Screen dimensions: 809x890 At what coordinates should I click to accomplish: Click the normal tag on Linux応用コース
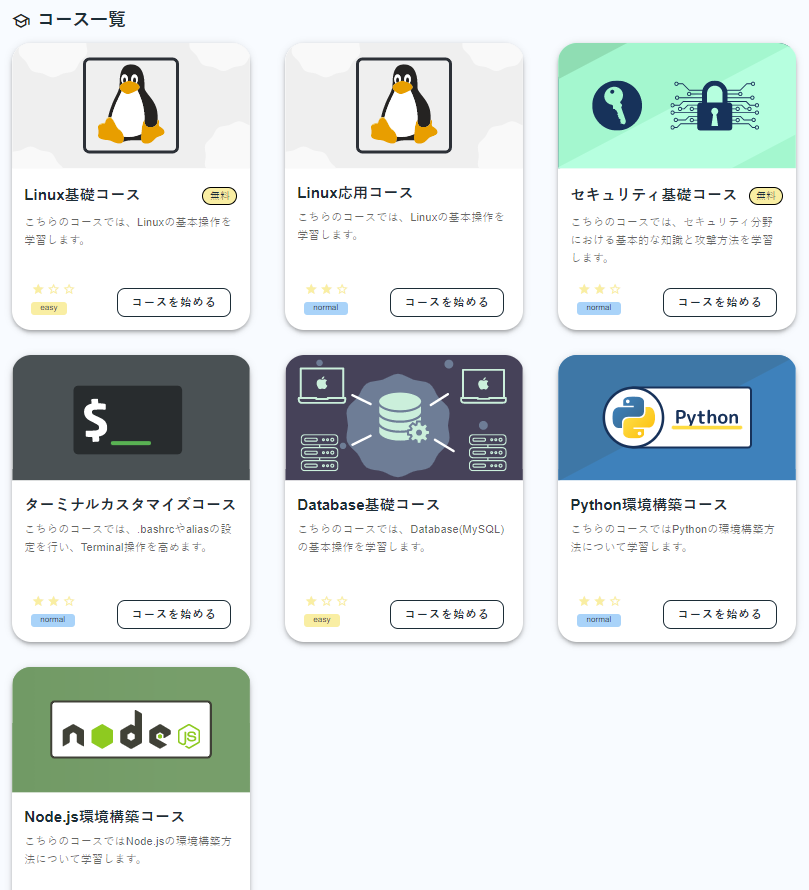click(326, 308)
